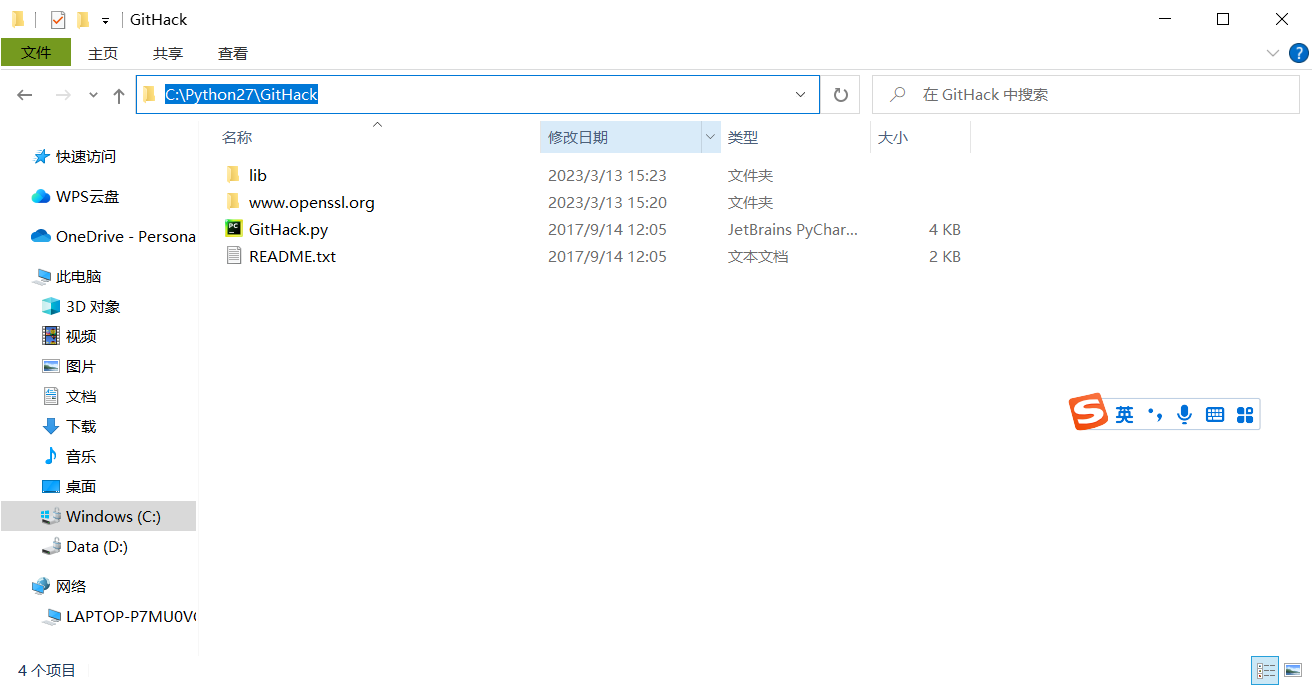Open the 查看 ribbon tab
Image resolution: width=1313 pixels, height=686 pixels.
tap(233, 53)
